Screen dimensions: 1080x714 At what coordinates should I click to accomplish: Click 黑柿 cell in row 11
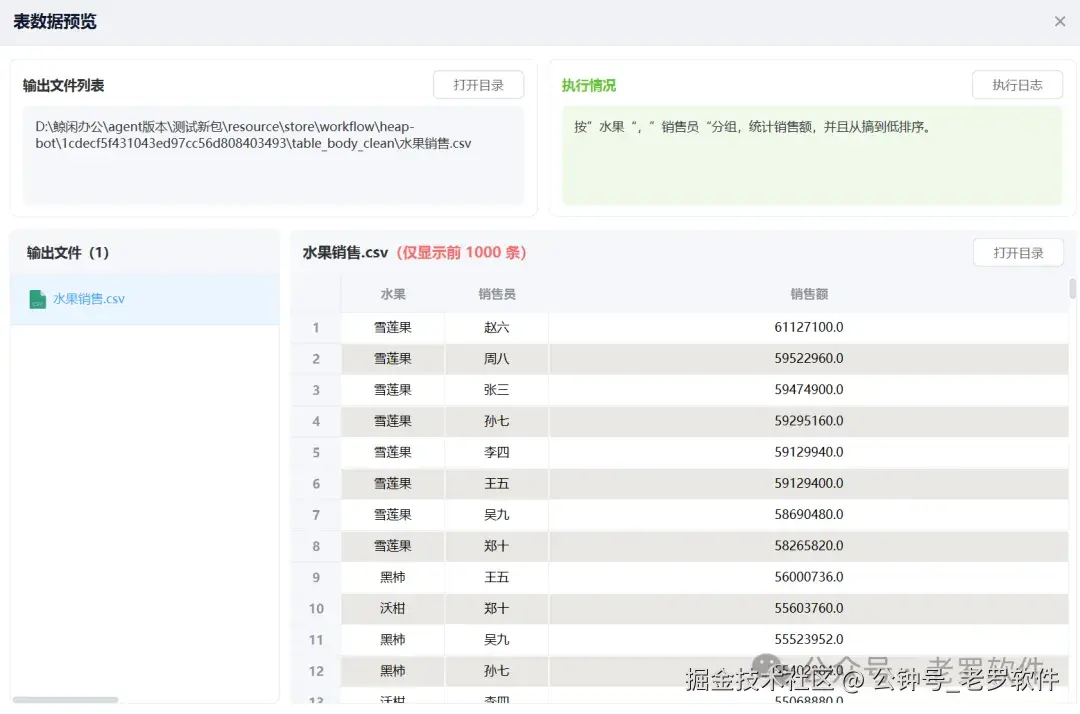pyautogui.click(x=393, y=640)
